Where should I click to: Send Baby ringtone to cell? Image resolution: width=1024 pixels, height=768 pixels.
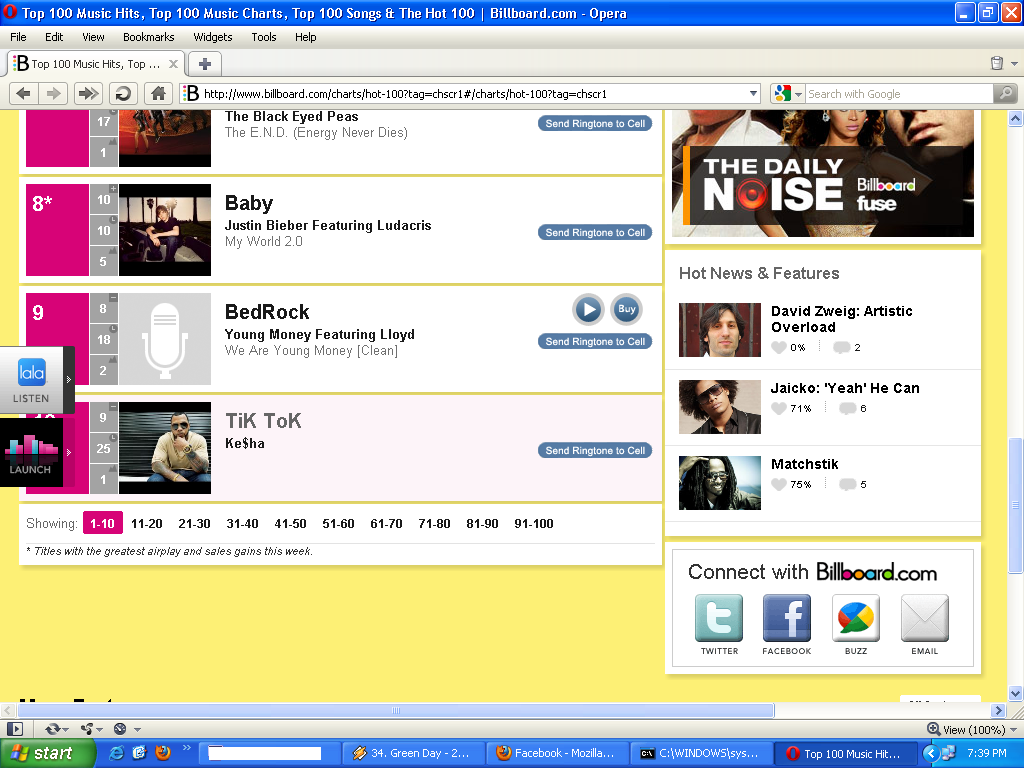pyautogui.click(x=595, y=232)
